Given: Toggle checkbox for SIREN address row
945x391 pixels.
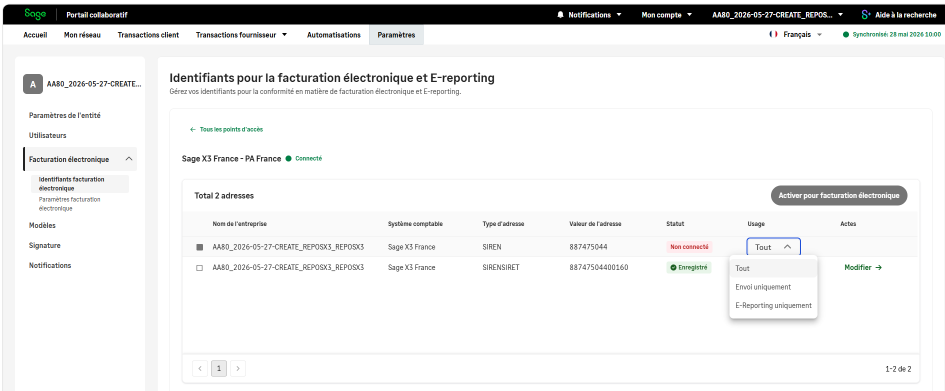Looking at the screenshot, I should pos(199,247).
